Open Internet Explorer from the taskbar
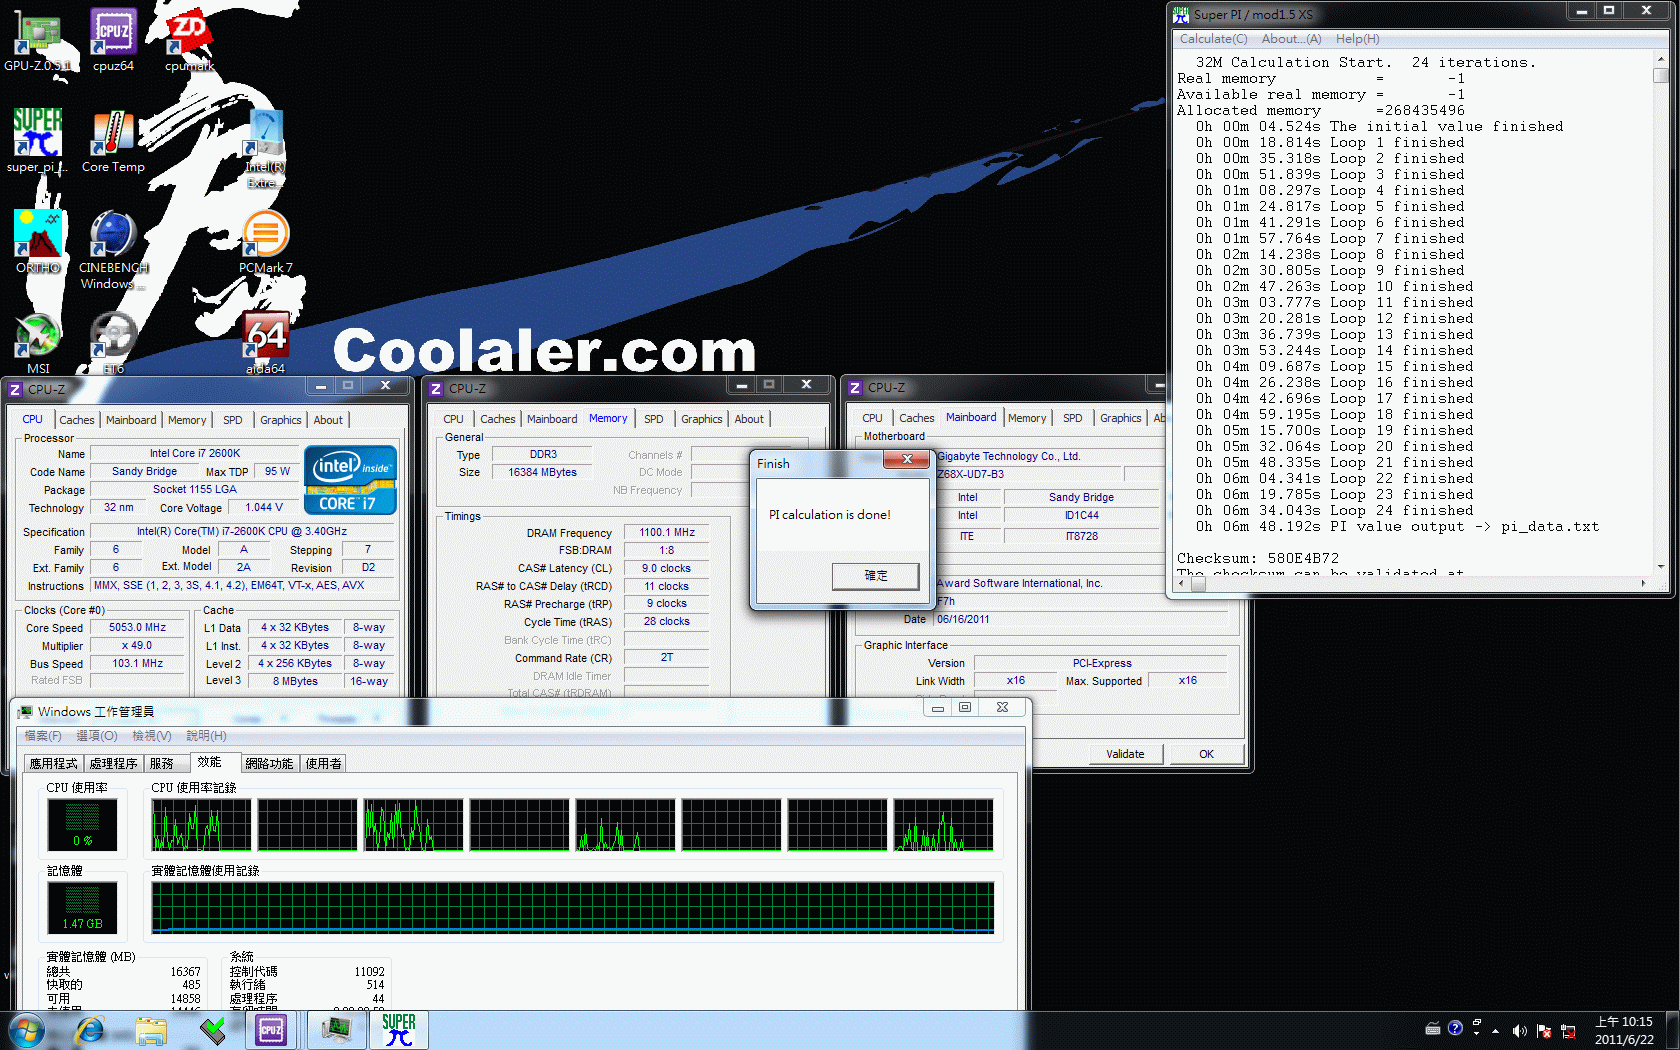The image size is (1680, 1050). (89, 1030)
